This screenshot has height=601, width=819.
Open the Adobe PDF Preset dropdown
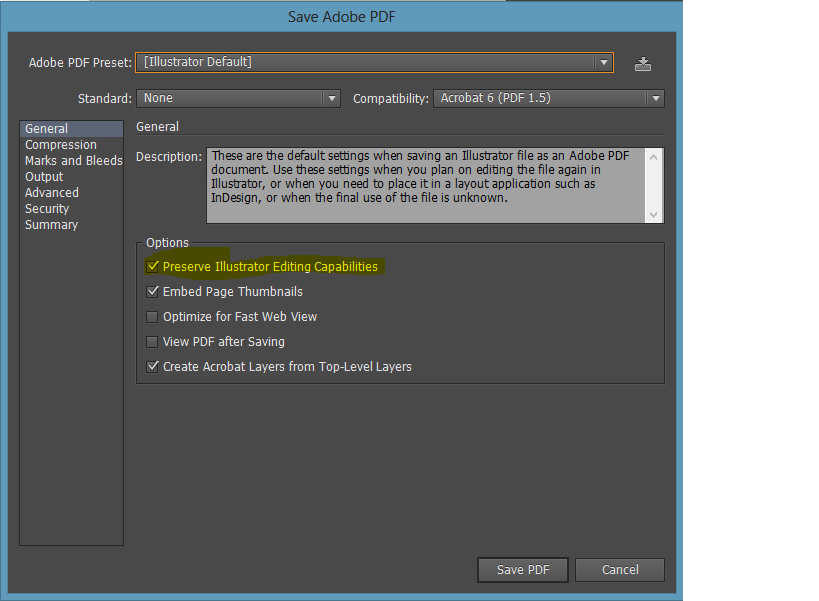375,62
